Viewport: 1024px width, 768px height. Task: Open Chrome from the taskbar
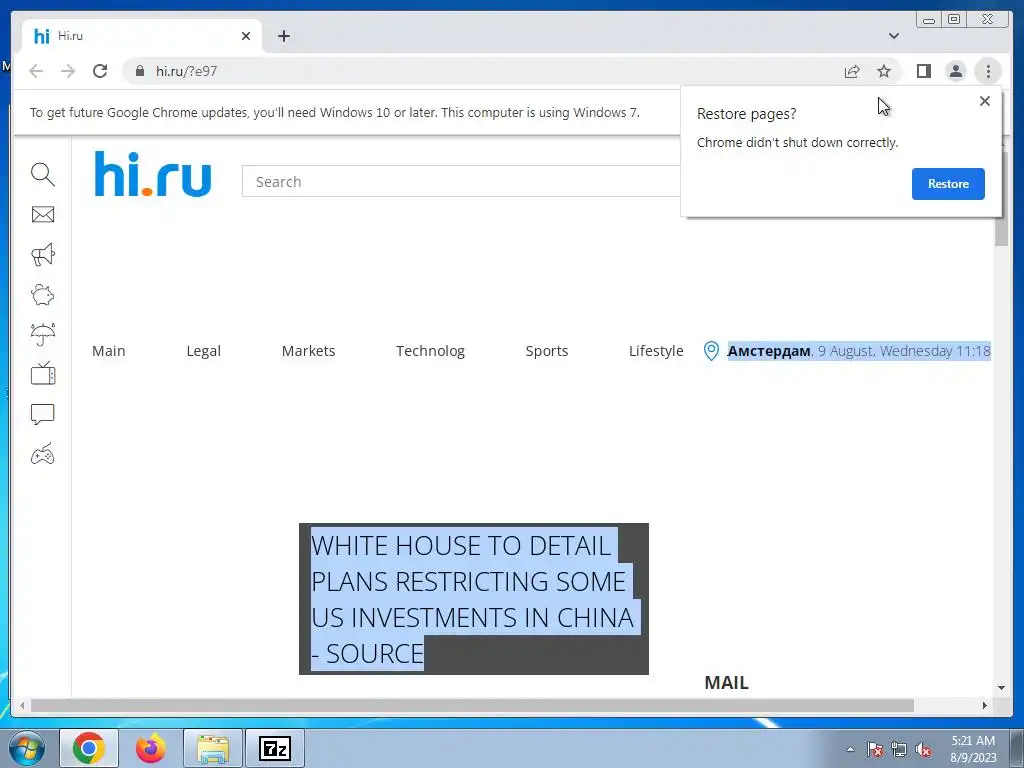point(89,748)
